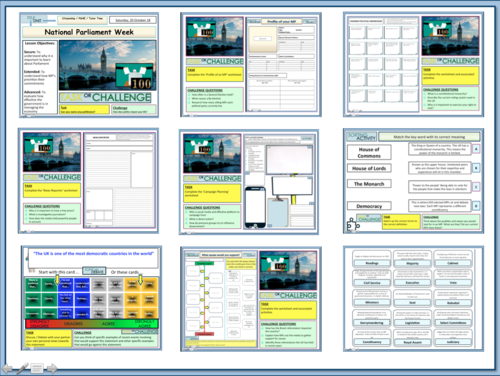Click the date field on title slide
500x376 pixels.
tap(133, 20)
